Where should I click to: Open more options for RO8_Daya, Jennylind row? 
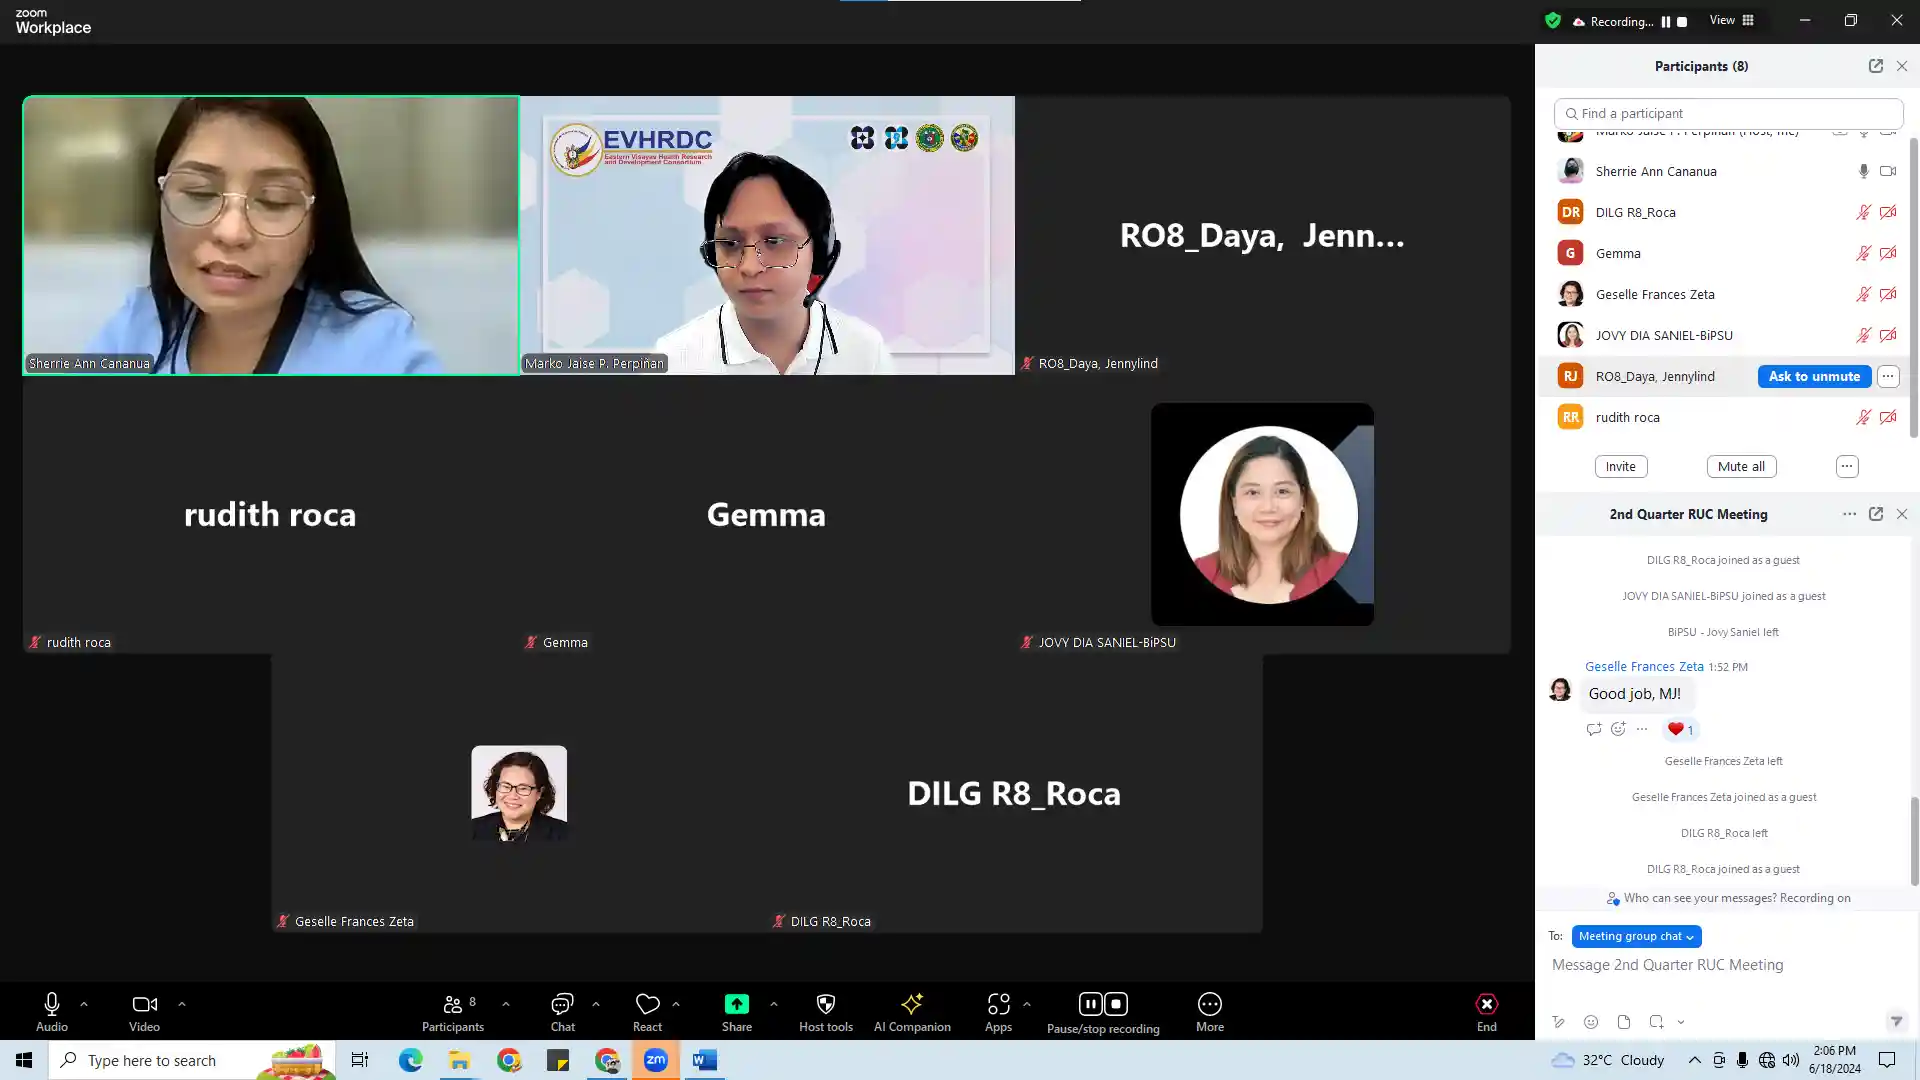[x=1887, y=376]
